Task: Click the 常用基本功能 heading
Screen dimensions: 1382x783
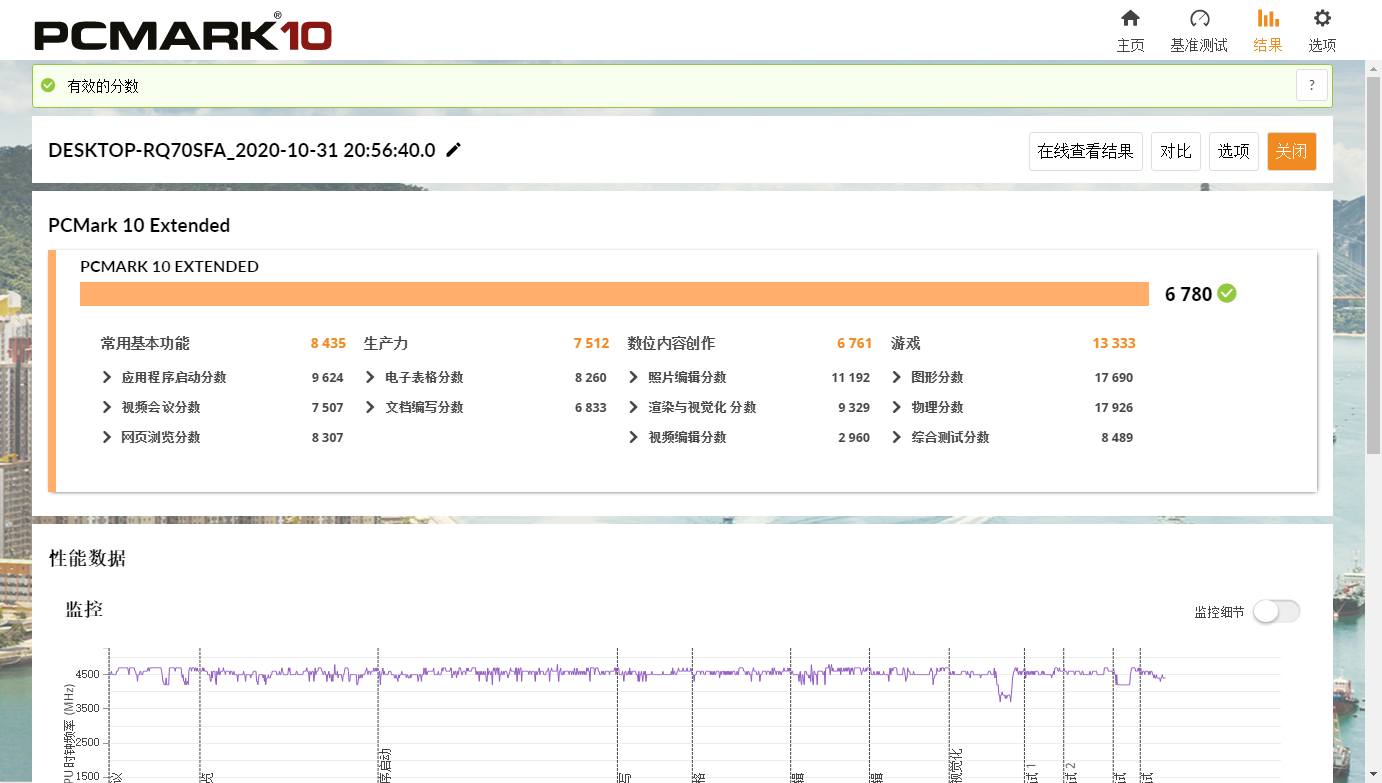Action: tap(145, 343)
